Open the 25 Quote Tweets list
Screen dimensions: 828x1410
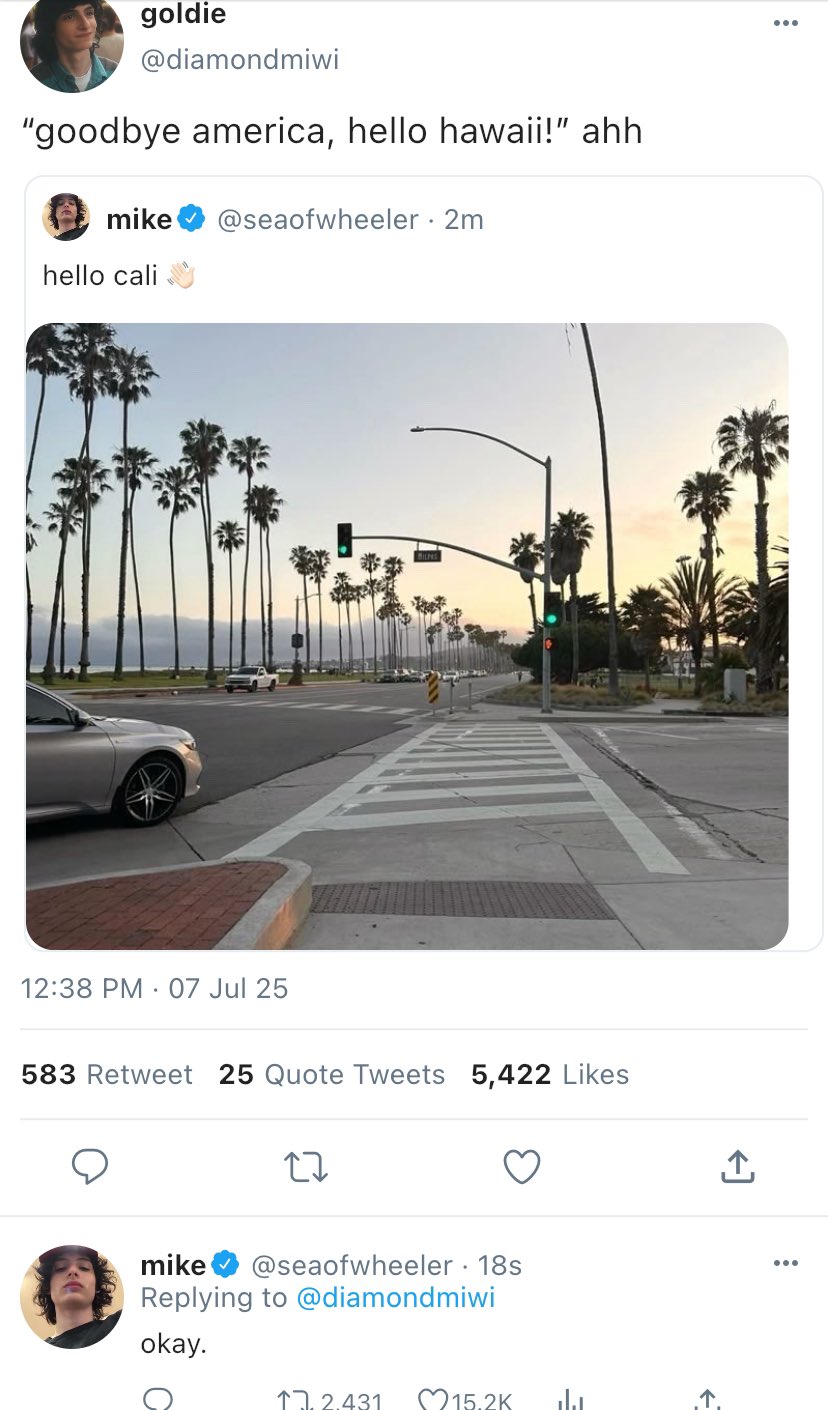coord(332,1074)
